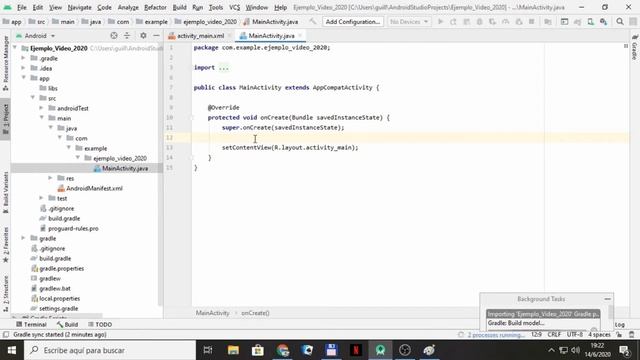Open File Explorer from taskbar
Screen dimensions: 640x360
pyautogui.click(x=233, y=350)
